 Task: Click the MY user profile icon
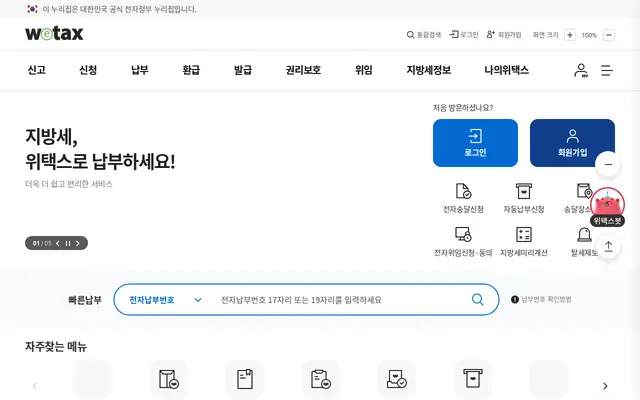pyautogui.click(x=581, y=71)
